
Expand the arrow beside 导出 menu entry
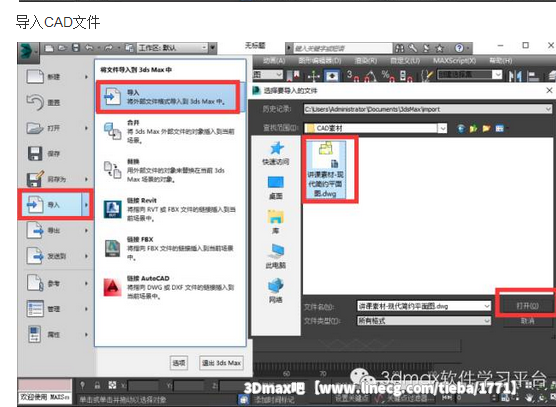pyautogui.click(x=86, y=230)
